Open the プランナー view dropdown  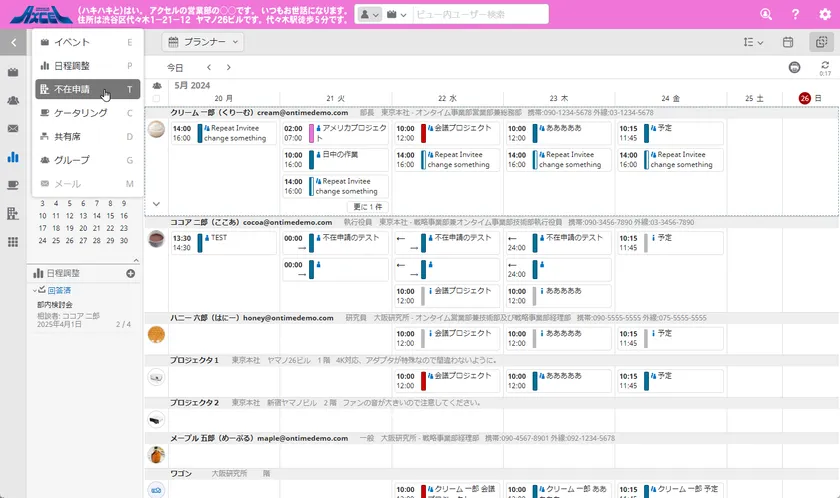point(203,42)
